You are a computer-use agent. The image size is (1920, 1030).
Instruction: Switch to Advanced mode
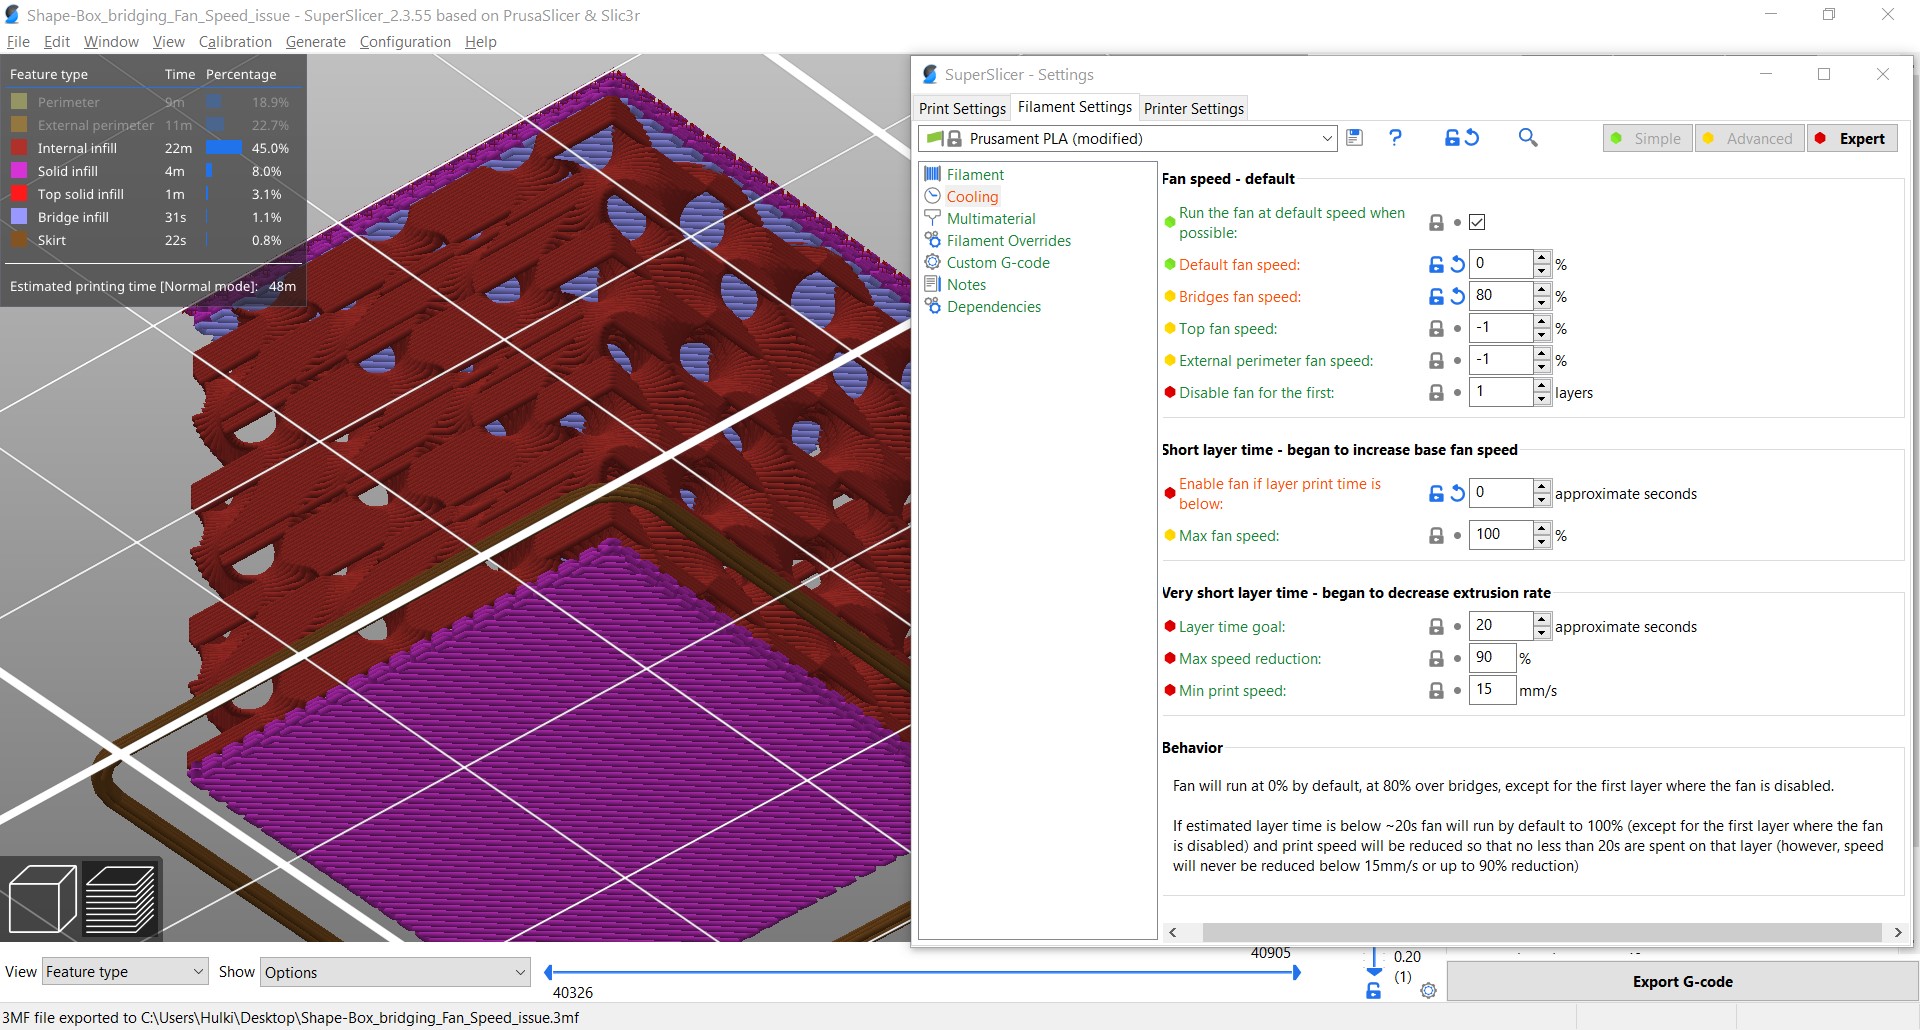point(1748,139)
